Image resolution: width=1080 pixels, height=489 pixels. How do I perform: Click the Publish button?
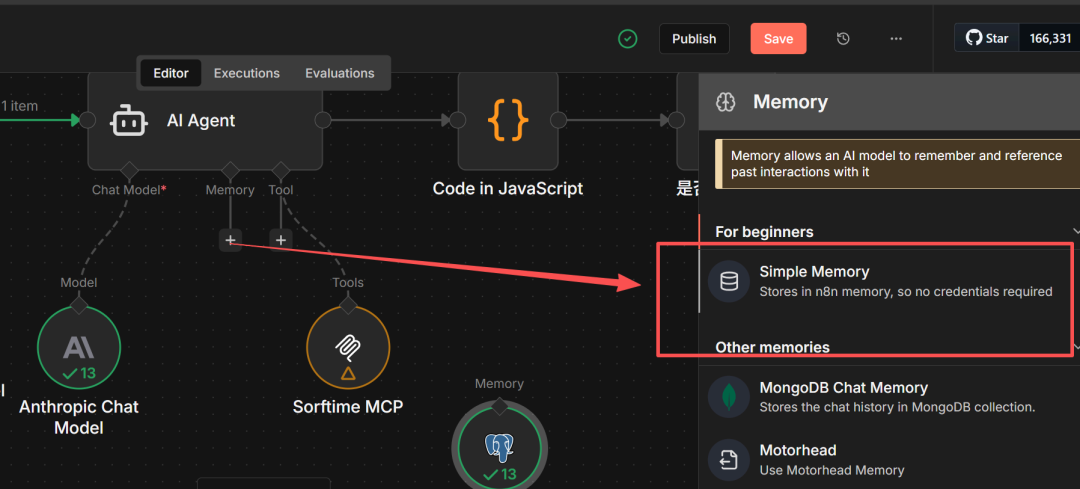tap(694, 39)
